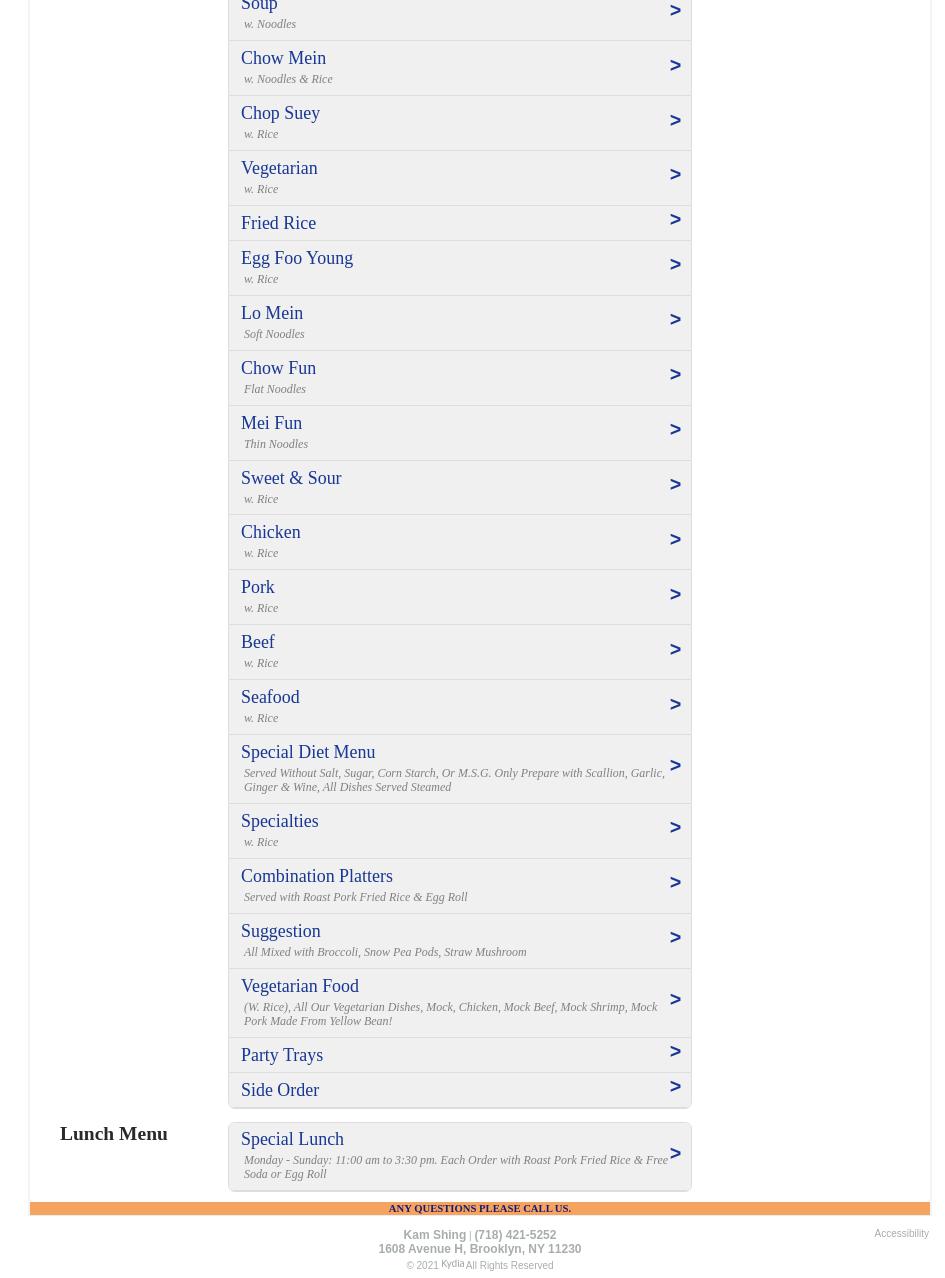
Task: Click the arrow beside Fried Rice
Action: coord(675,219)
